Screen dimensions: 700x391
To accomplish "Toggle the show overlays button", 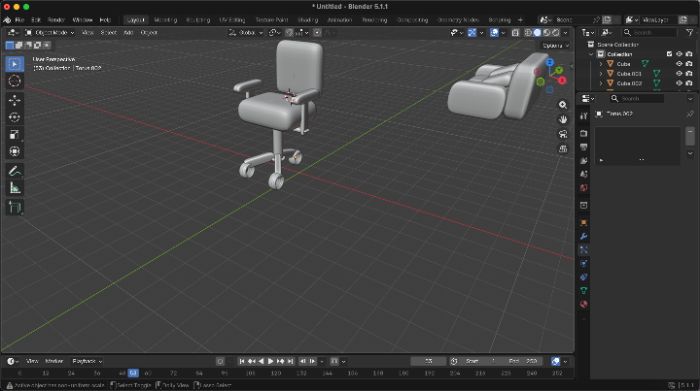I will (x=494, y=33).
